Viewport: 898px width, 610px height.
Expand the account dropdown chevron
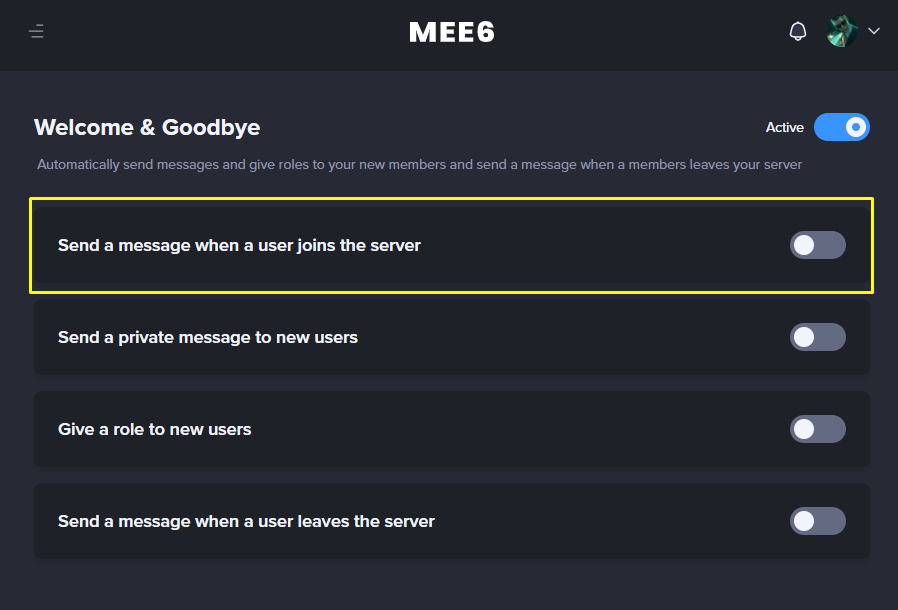[x=873, y=31]
